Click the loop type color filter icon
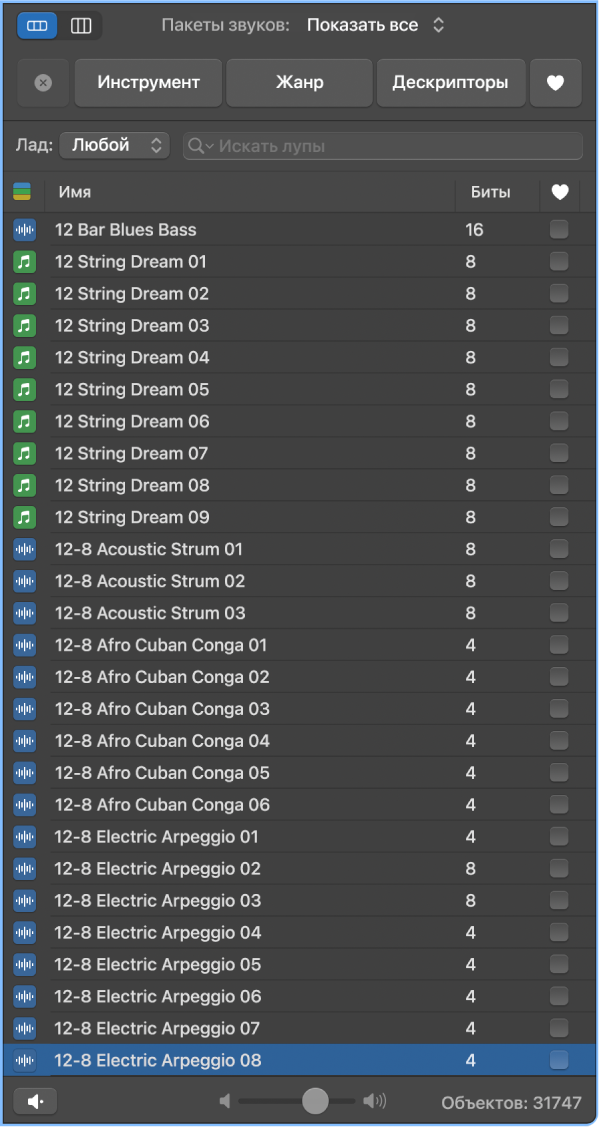This screenshot has height=1128, width=599. click(x=22, y=192)
